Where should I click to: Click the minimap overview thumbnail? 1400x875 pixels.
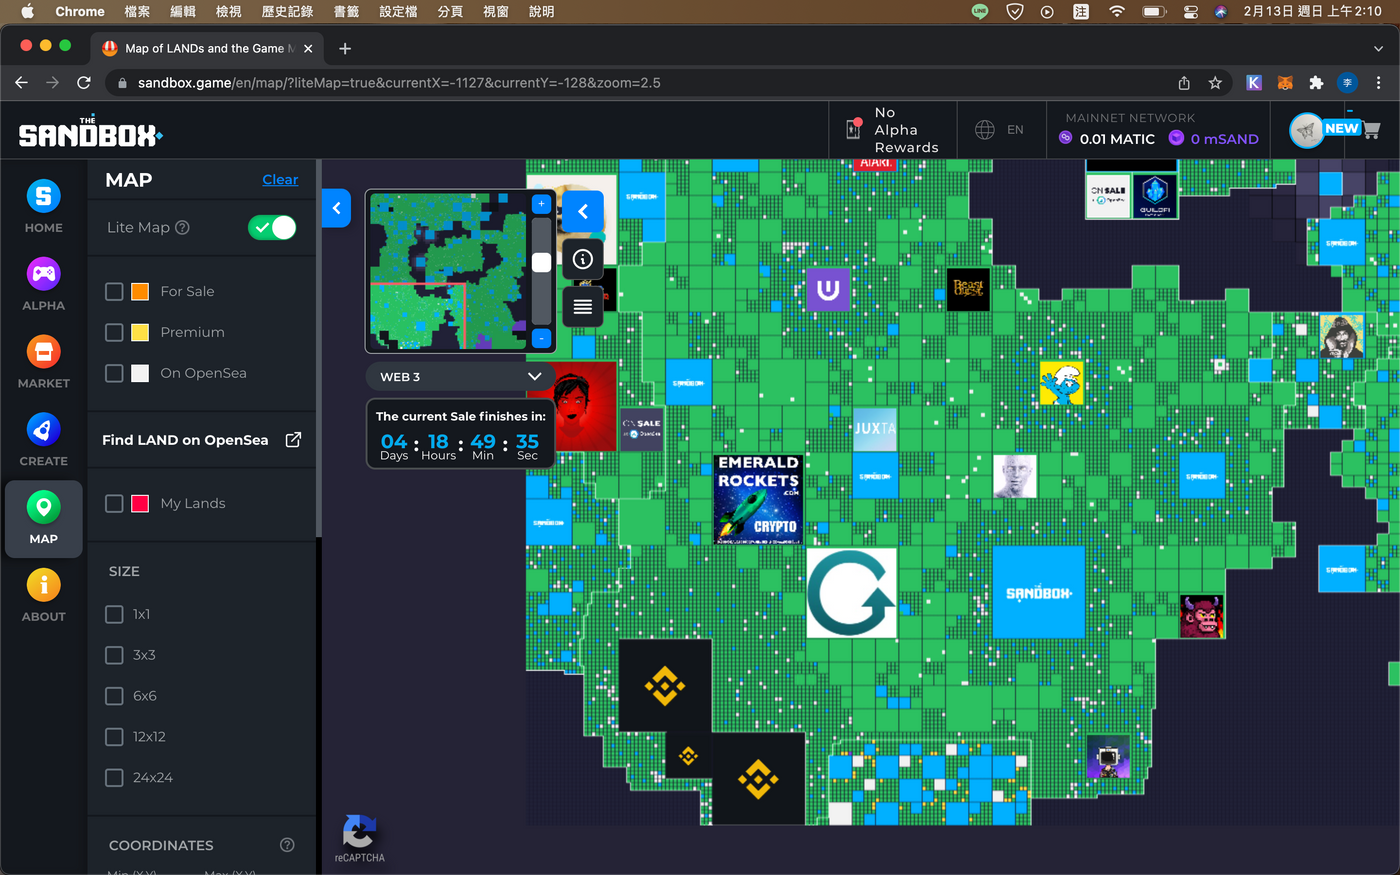point(448,271)
